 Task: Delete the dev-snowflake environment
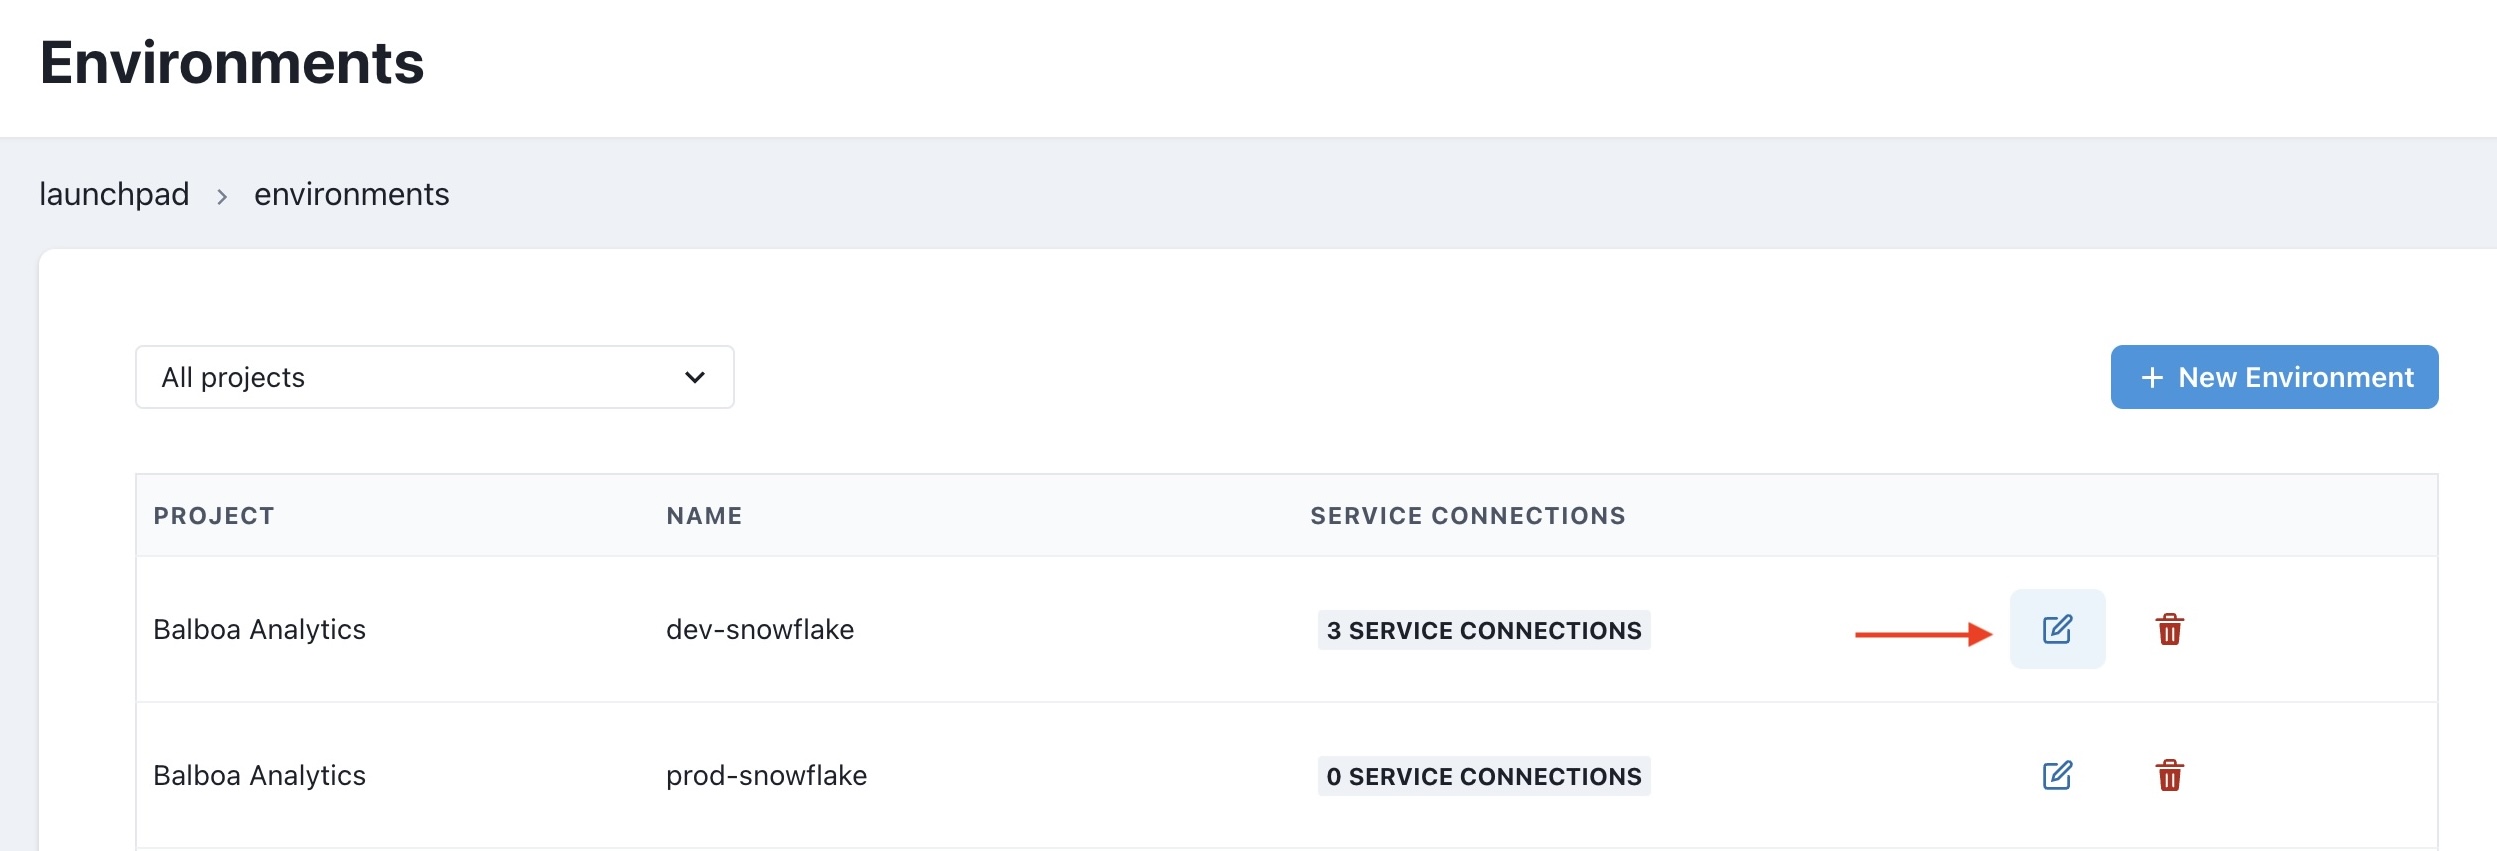(2169, 629)
